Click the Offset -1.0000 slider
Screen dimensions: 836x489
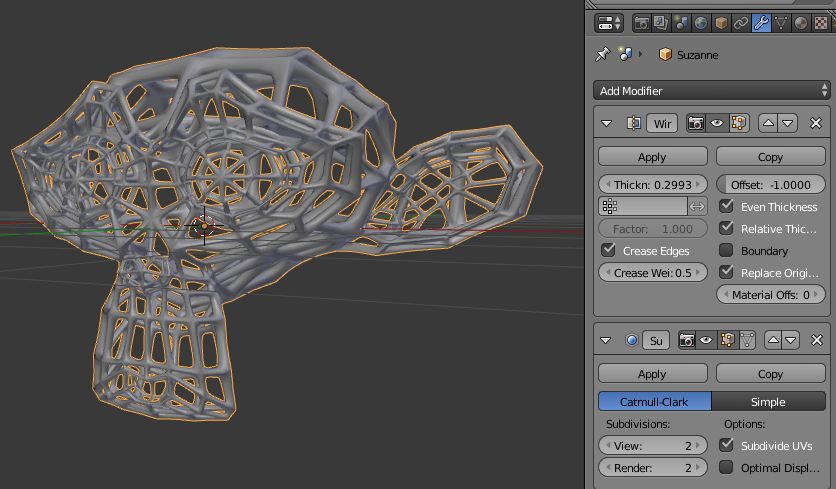point(770,185)
